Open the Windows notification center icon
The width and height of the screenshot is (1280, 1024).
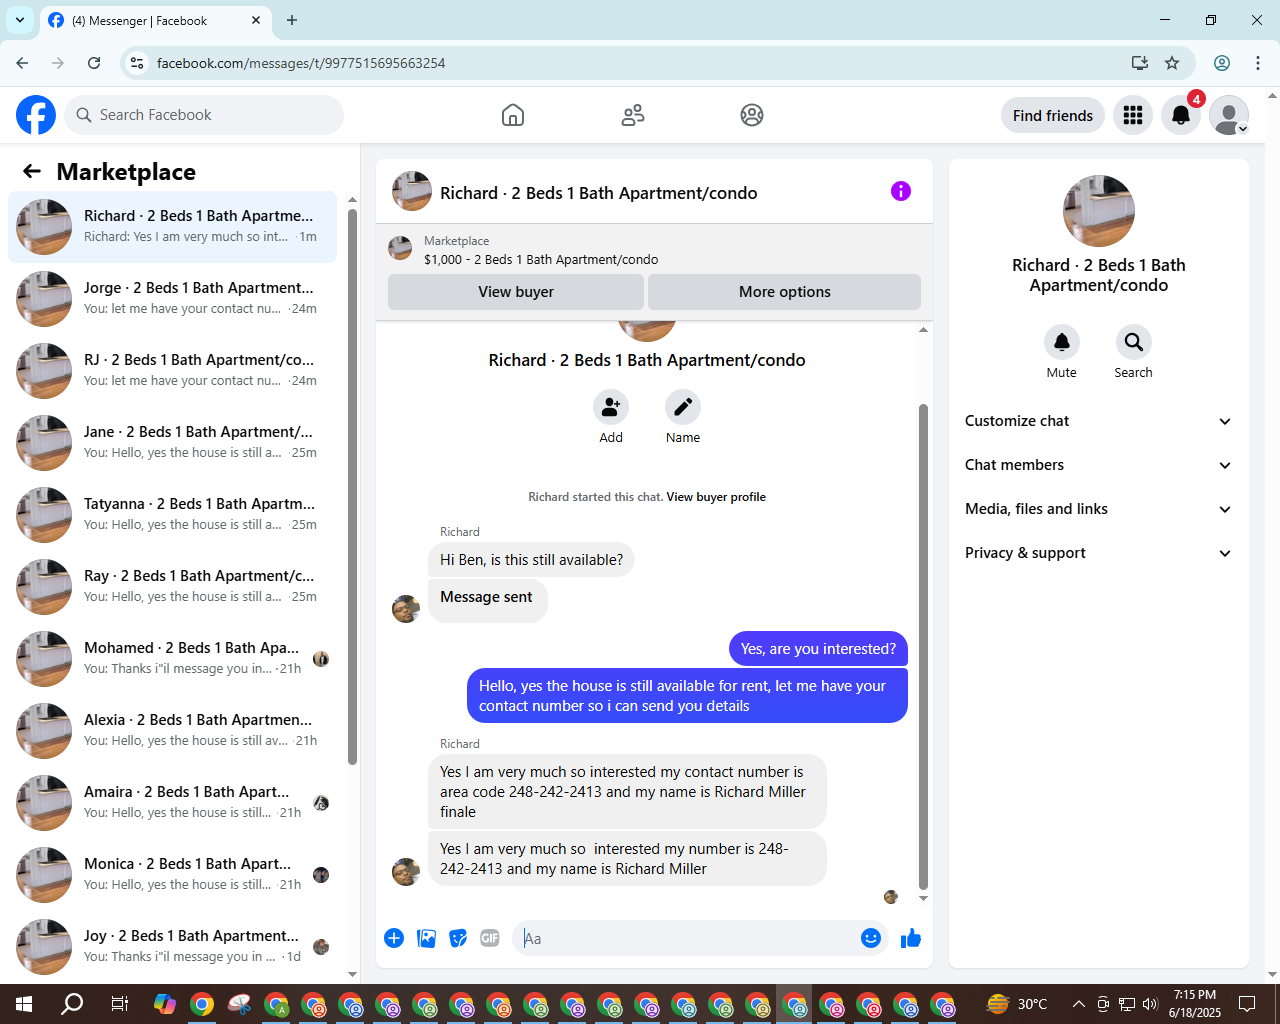coord(1247,1004)
